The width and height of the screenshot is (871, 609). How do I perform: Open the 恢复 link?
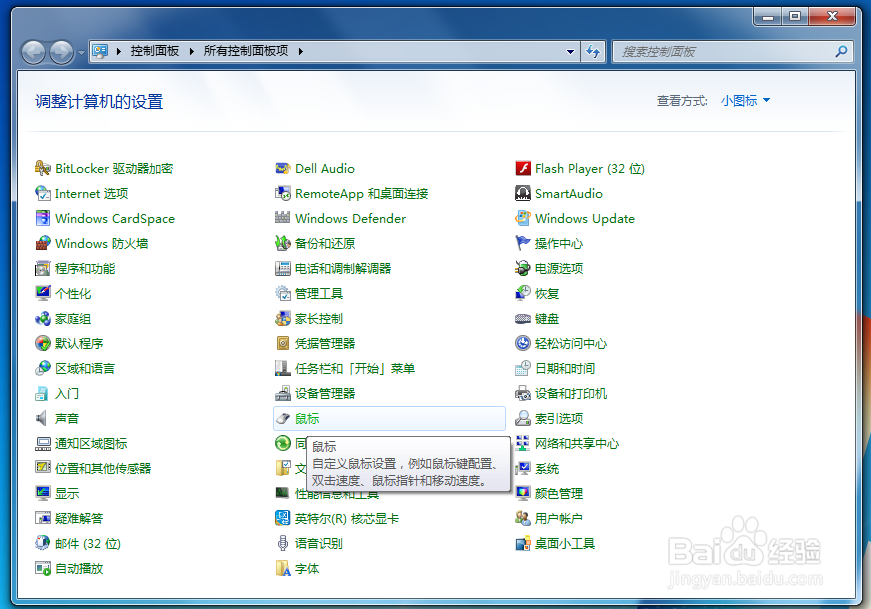click(x=547, y=293)
